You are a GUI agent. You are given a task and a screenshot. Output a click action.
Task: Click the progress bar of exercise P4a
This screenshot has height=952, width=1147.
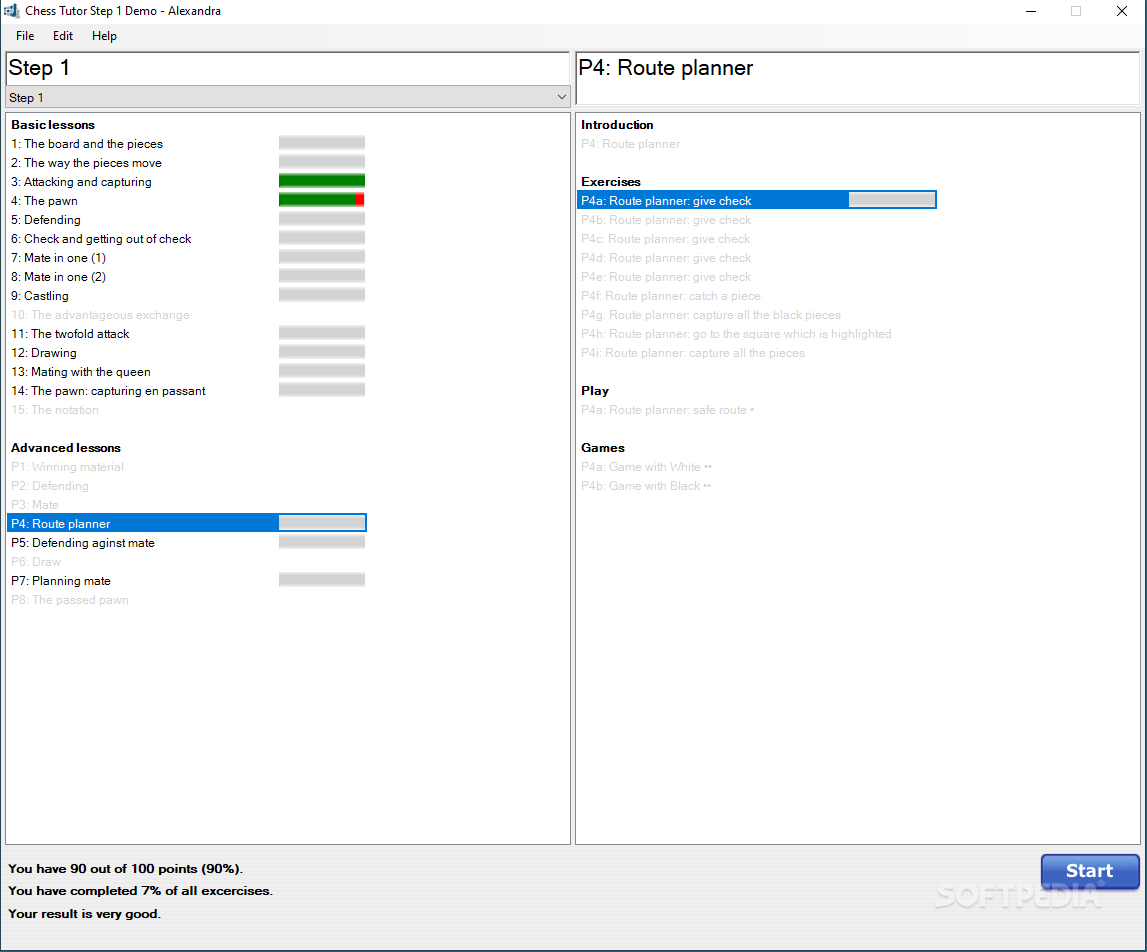point(892,200)
